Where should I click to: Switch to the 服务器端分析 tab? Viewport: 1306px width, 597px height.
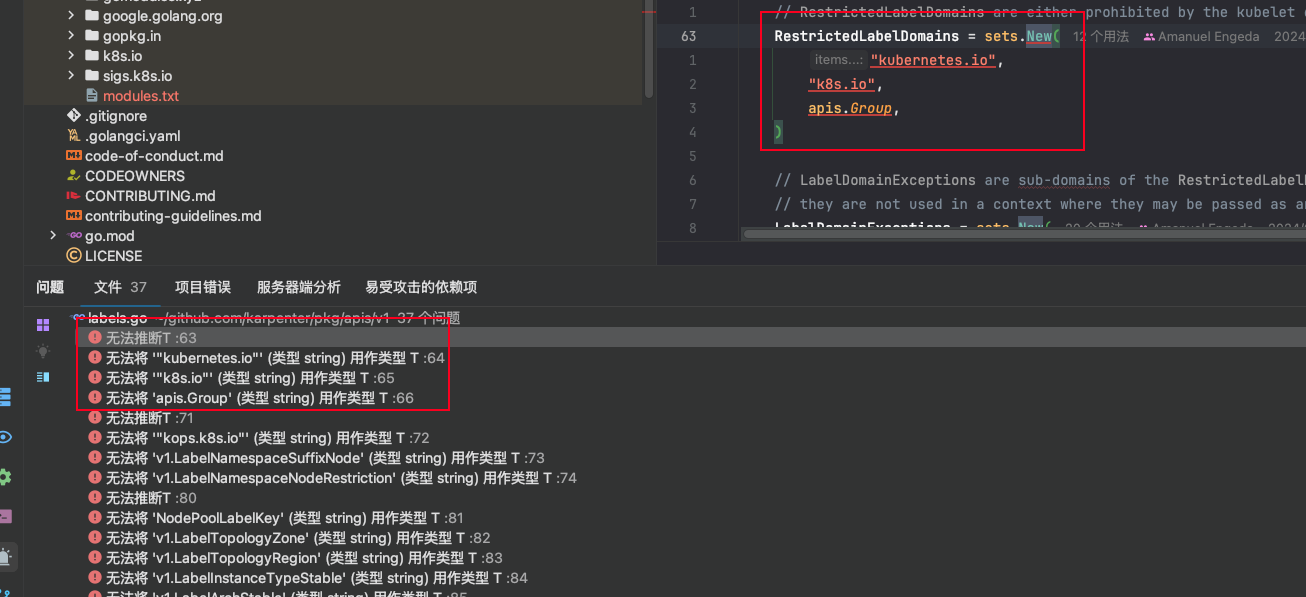pyautogui.click(x=299, y=287)
